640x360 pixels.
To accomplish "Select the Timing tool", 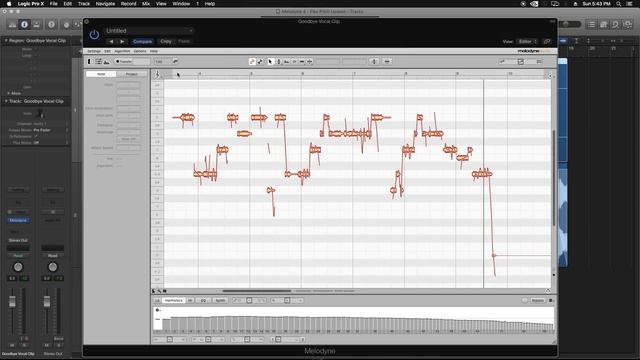I will 302,62.
